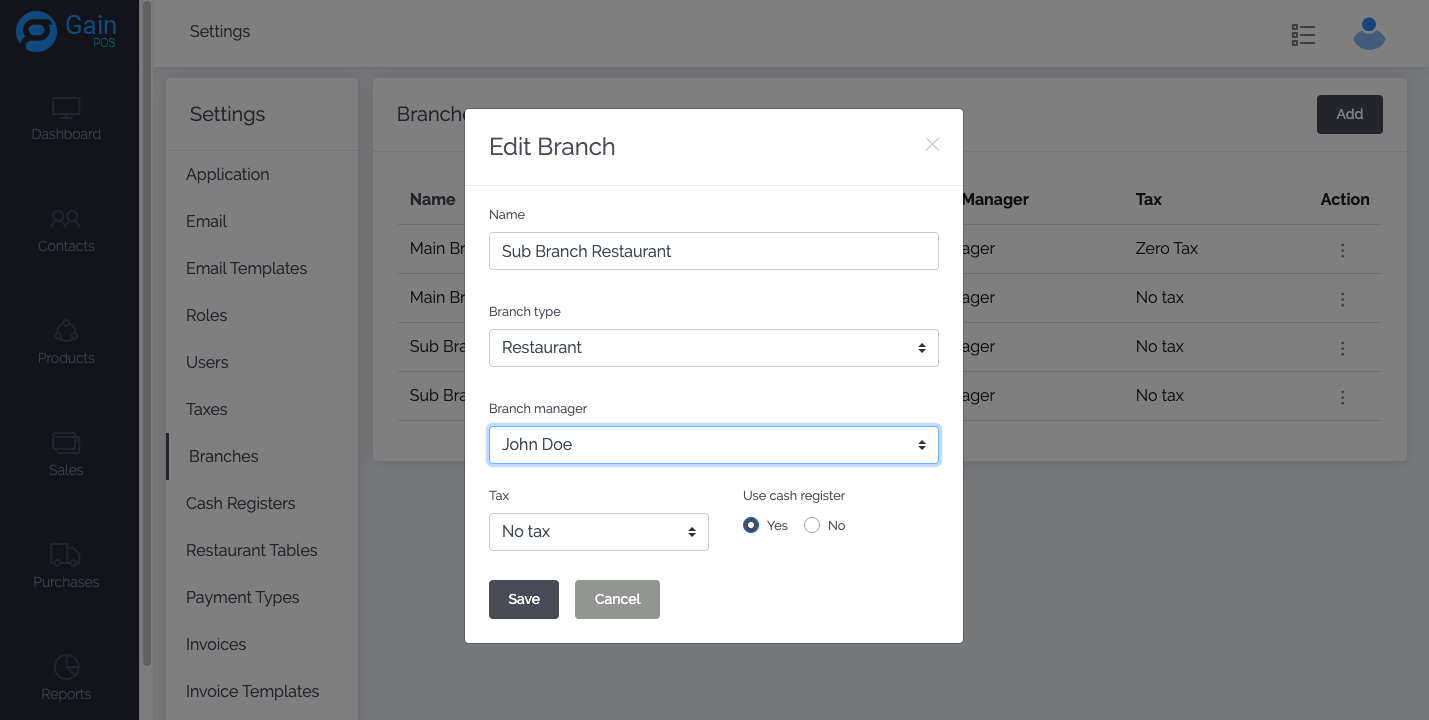Expand the Tax dropdown in dialog
This screenshot has height=720, width=1429.
pos(598,532)
